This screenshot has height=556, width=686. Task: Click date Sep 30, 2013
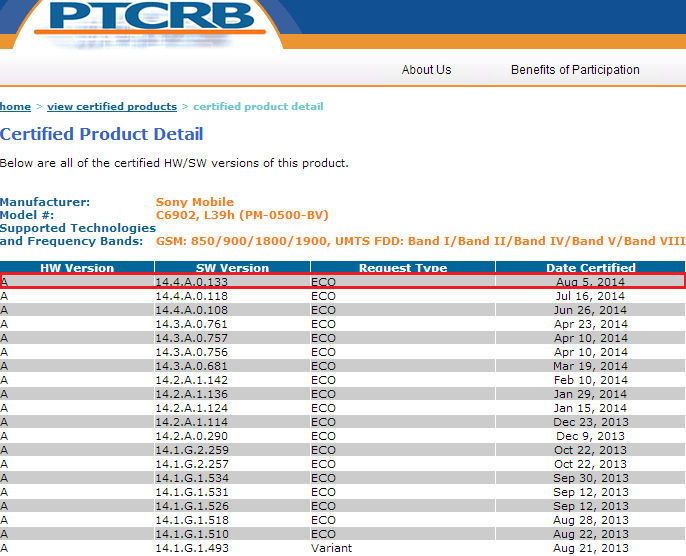click(x=591, y=478)
